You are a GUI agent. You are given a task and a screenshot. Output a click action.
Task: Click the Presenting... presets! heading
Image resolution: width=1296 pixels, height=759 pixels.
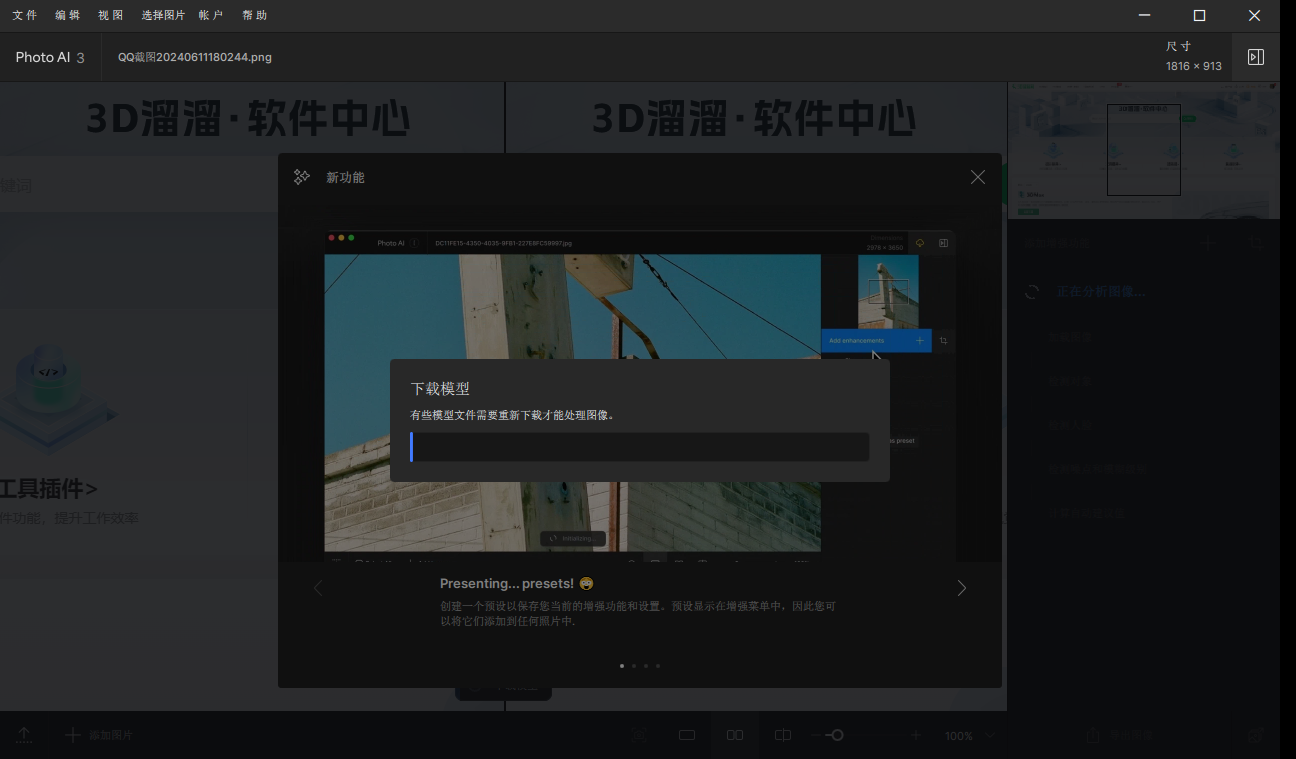(x=507, y=584)
